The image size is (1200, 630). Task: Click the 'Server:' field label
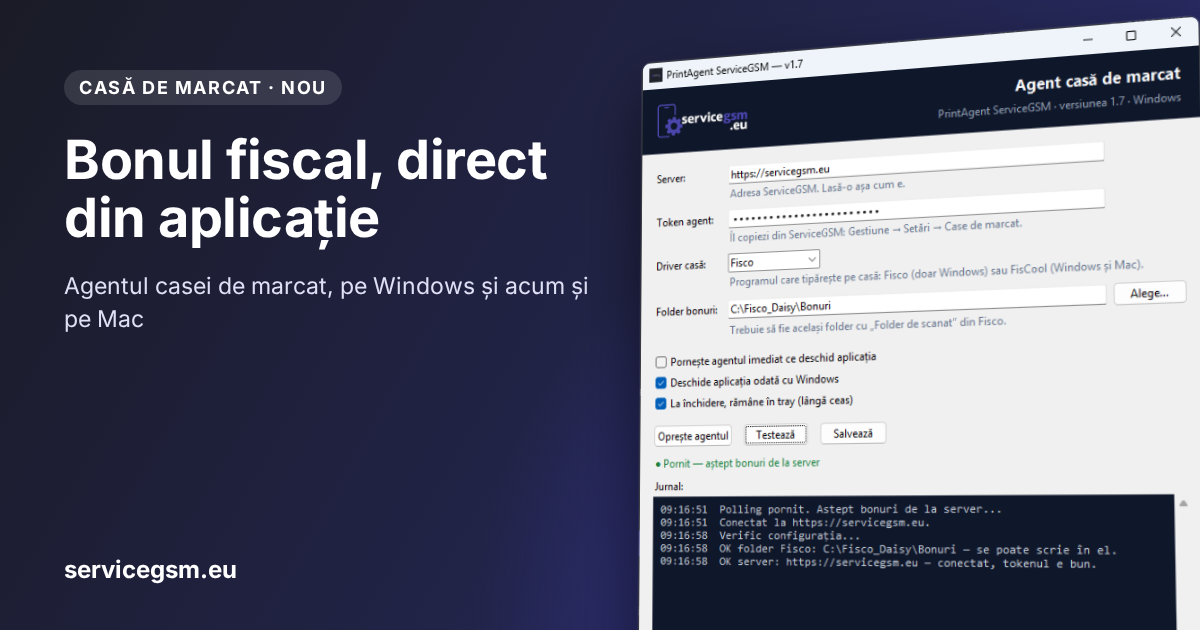tap(671, 179)
